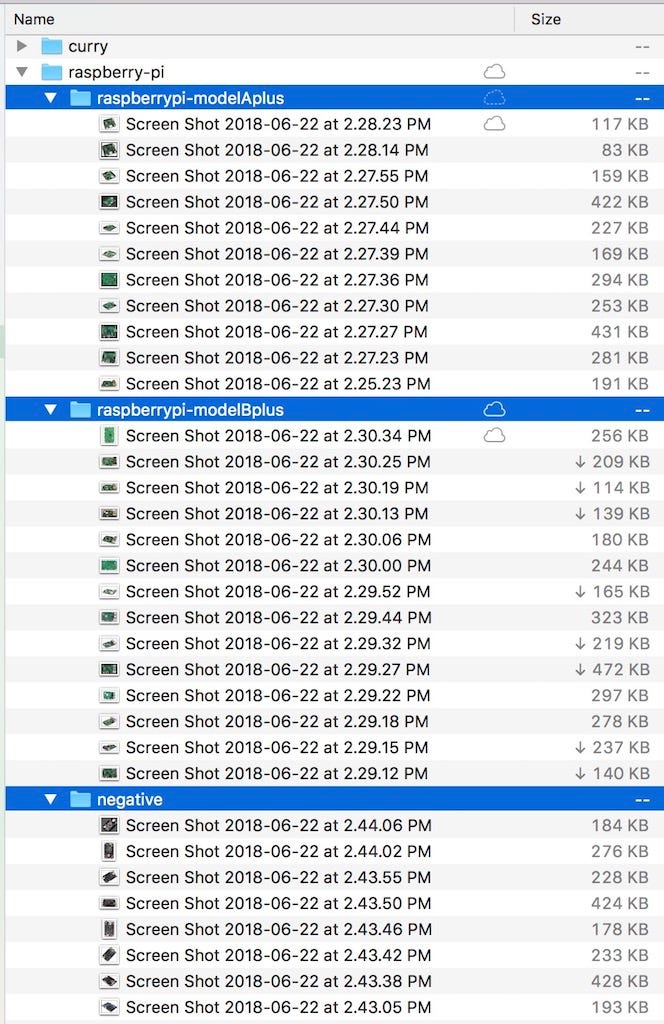Sort by the Name column header
664x1024 pixels.
tap(34, 20)
